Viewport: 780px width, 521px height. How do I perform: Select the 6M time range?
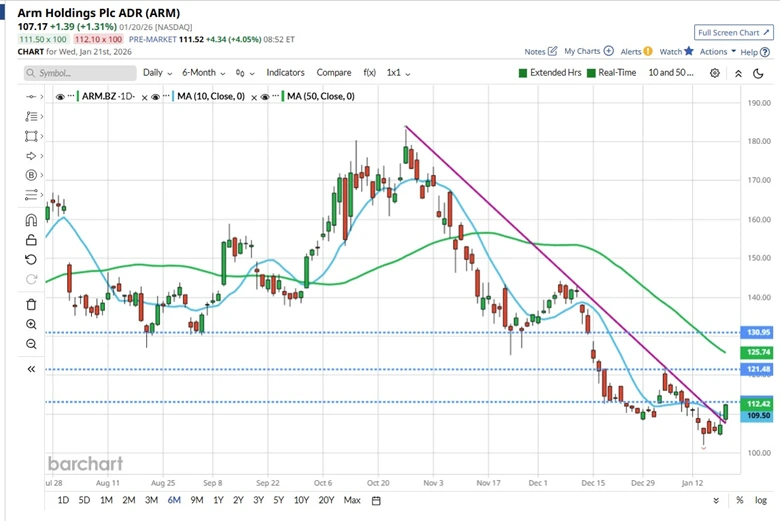pyautogui.click(x=174, y=500)
